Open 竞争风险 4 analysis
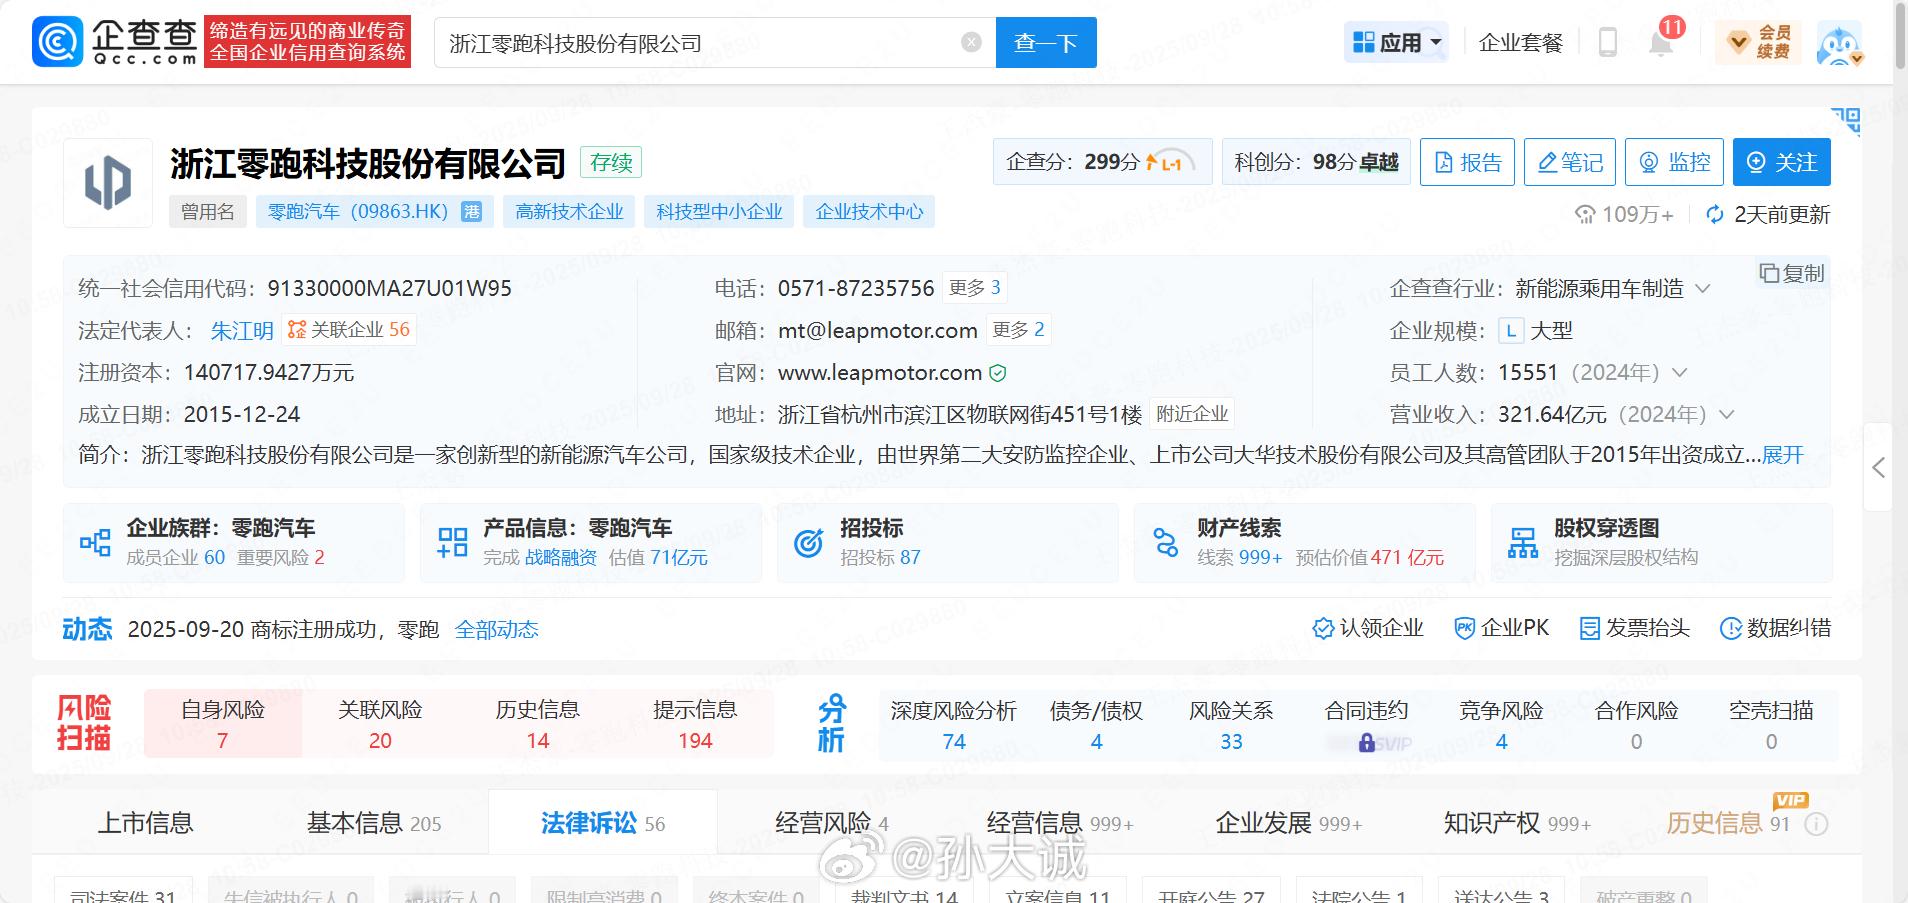Viewport: 1908px width, 903px height. point(1501,725)
